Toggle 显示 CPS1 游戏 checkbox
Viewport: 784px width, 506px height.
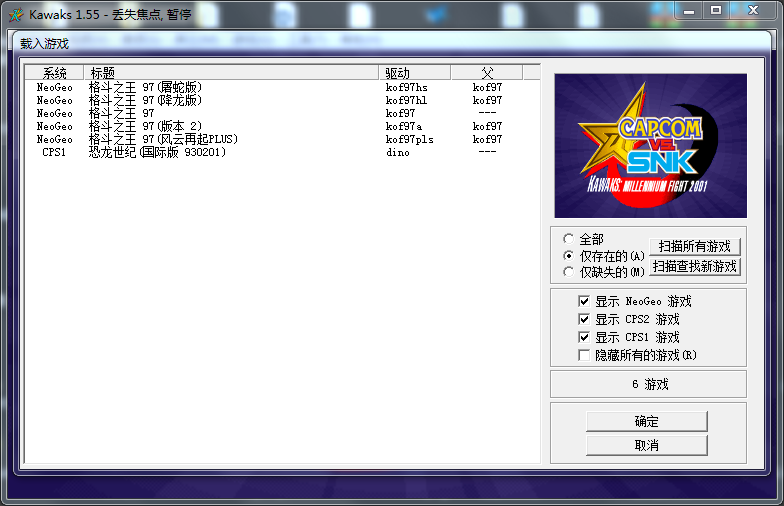click(584, 337)
